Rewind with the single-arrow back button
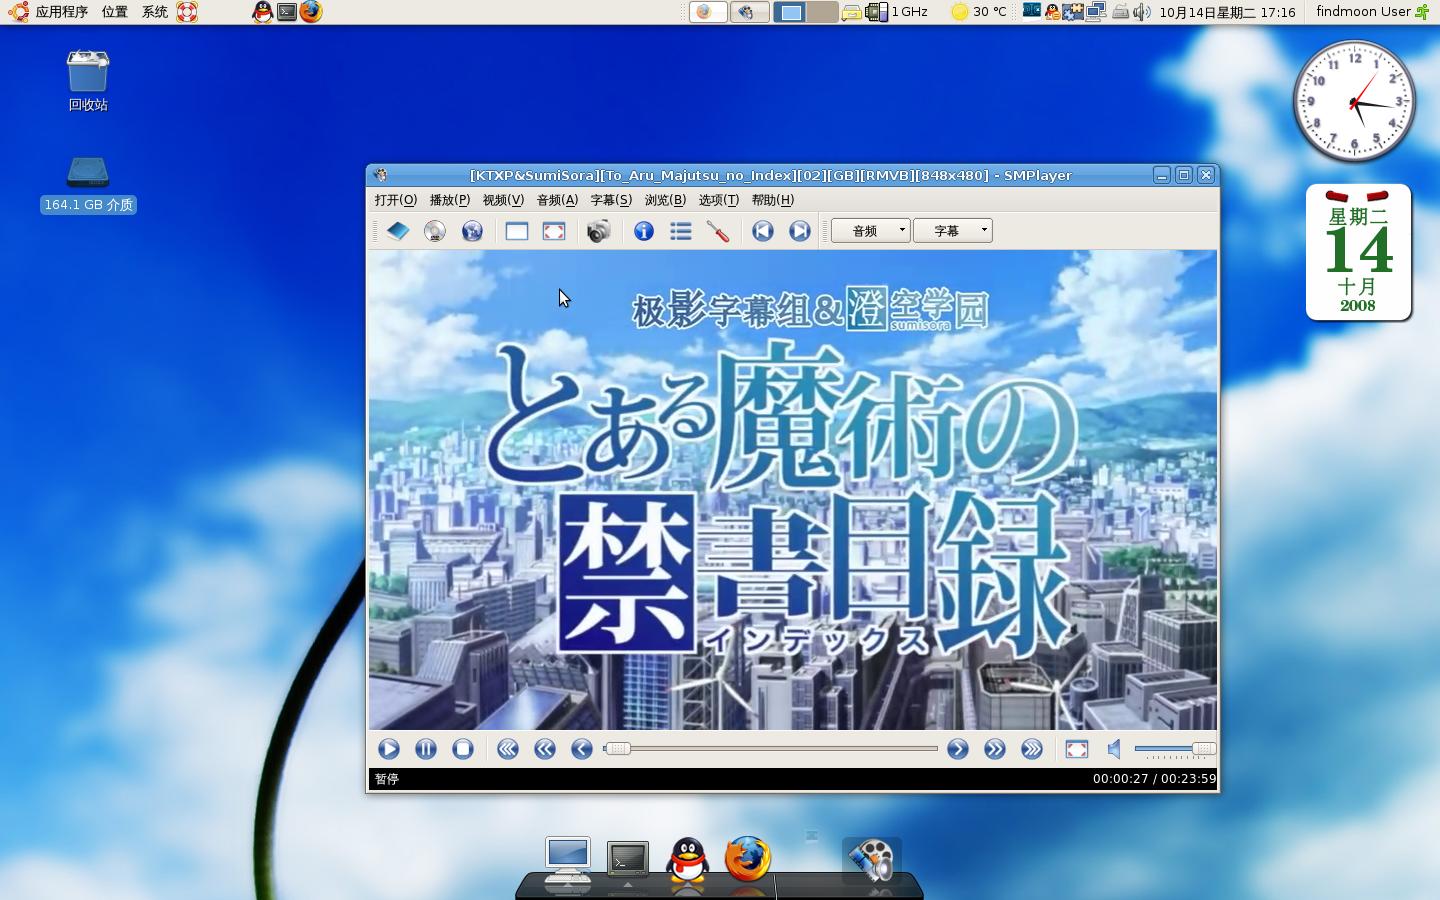This screenshot has height=900, width=1440. [582, 749]
